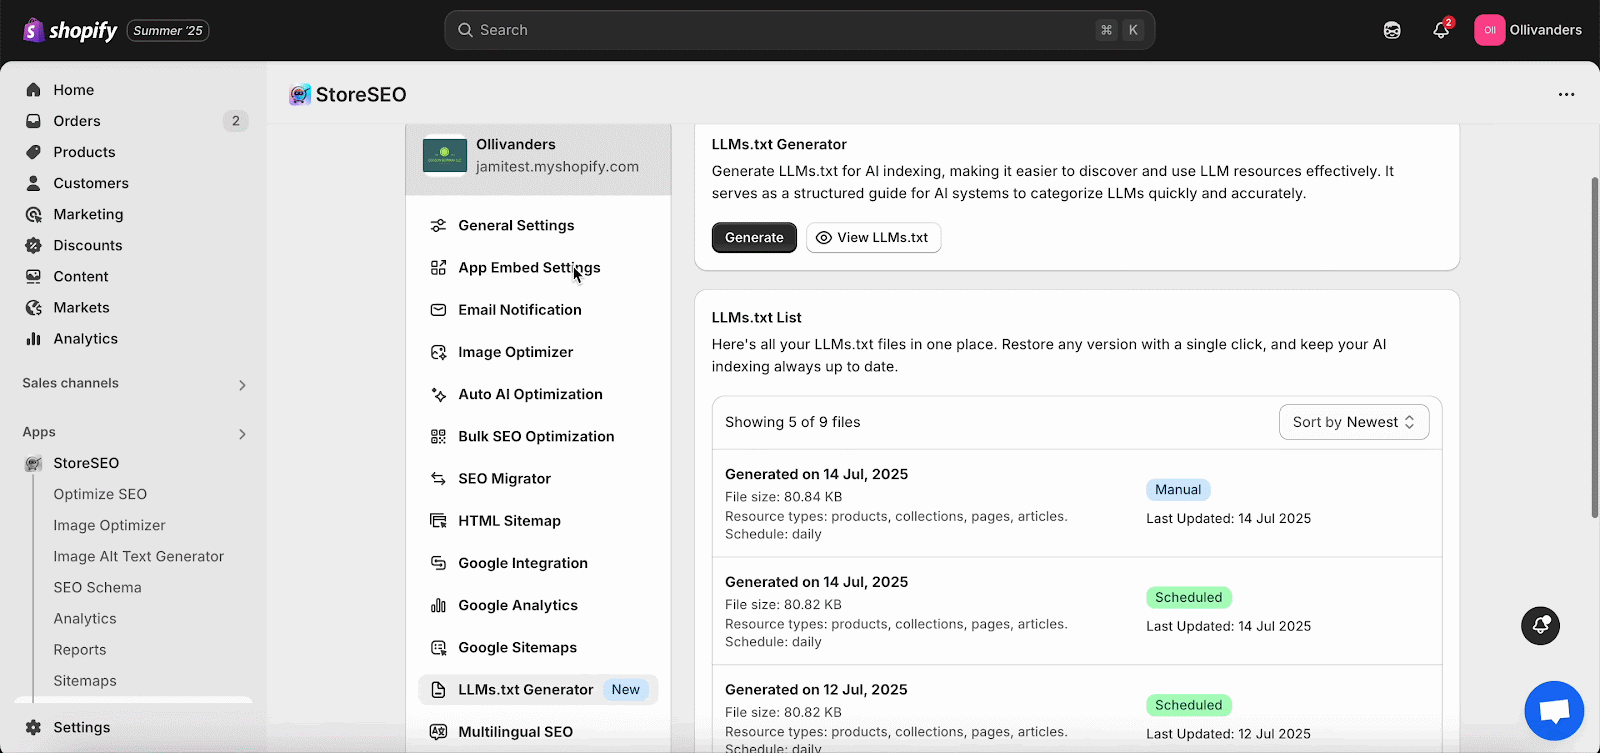Open Reports under StoreSEO
This screenshot has width=1600, height=753.
click(x=80, y=649)
